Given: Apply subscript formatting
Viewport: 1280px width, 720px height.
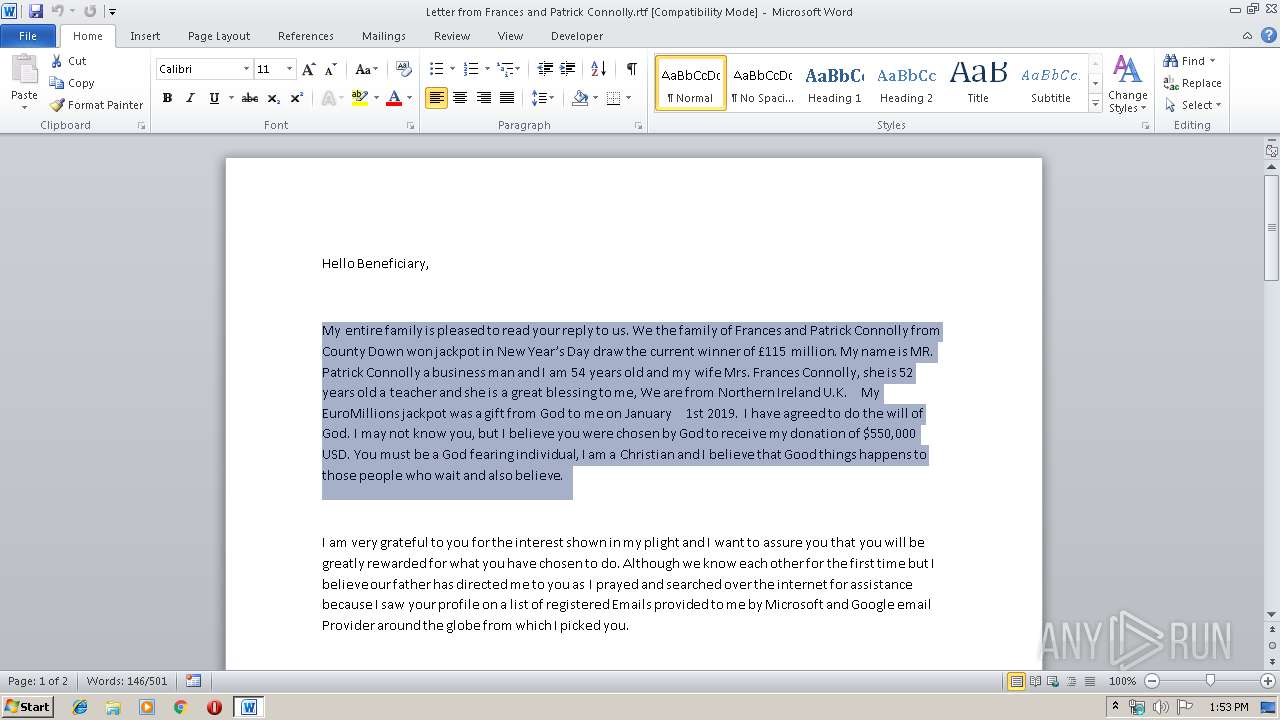Looking at the screenshot, I should [x=274, y=98].
